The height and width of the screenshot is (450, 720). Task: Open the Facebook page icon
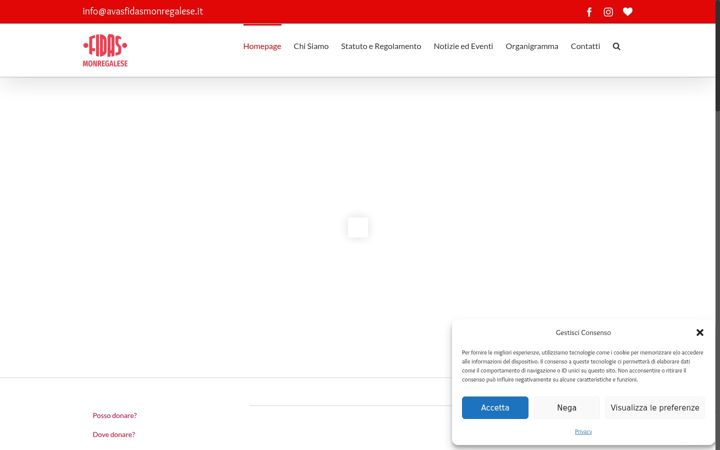tap(589, 12)
